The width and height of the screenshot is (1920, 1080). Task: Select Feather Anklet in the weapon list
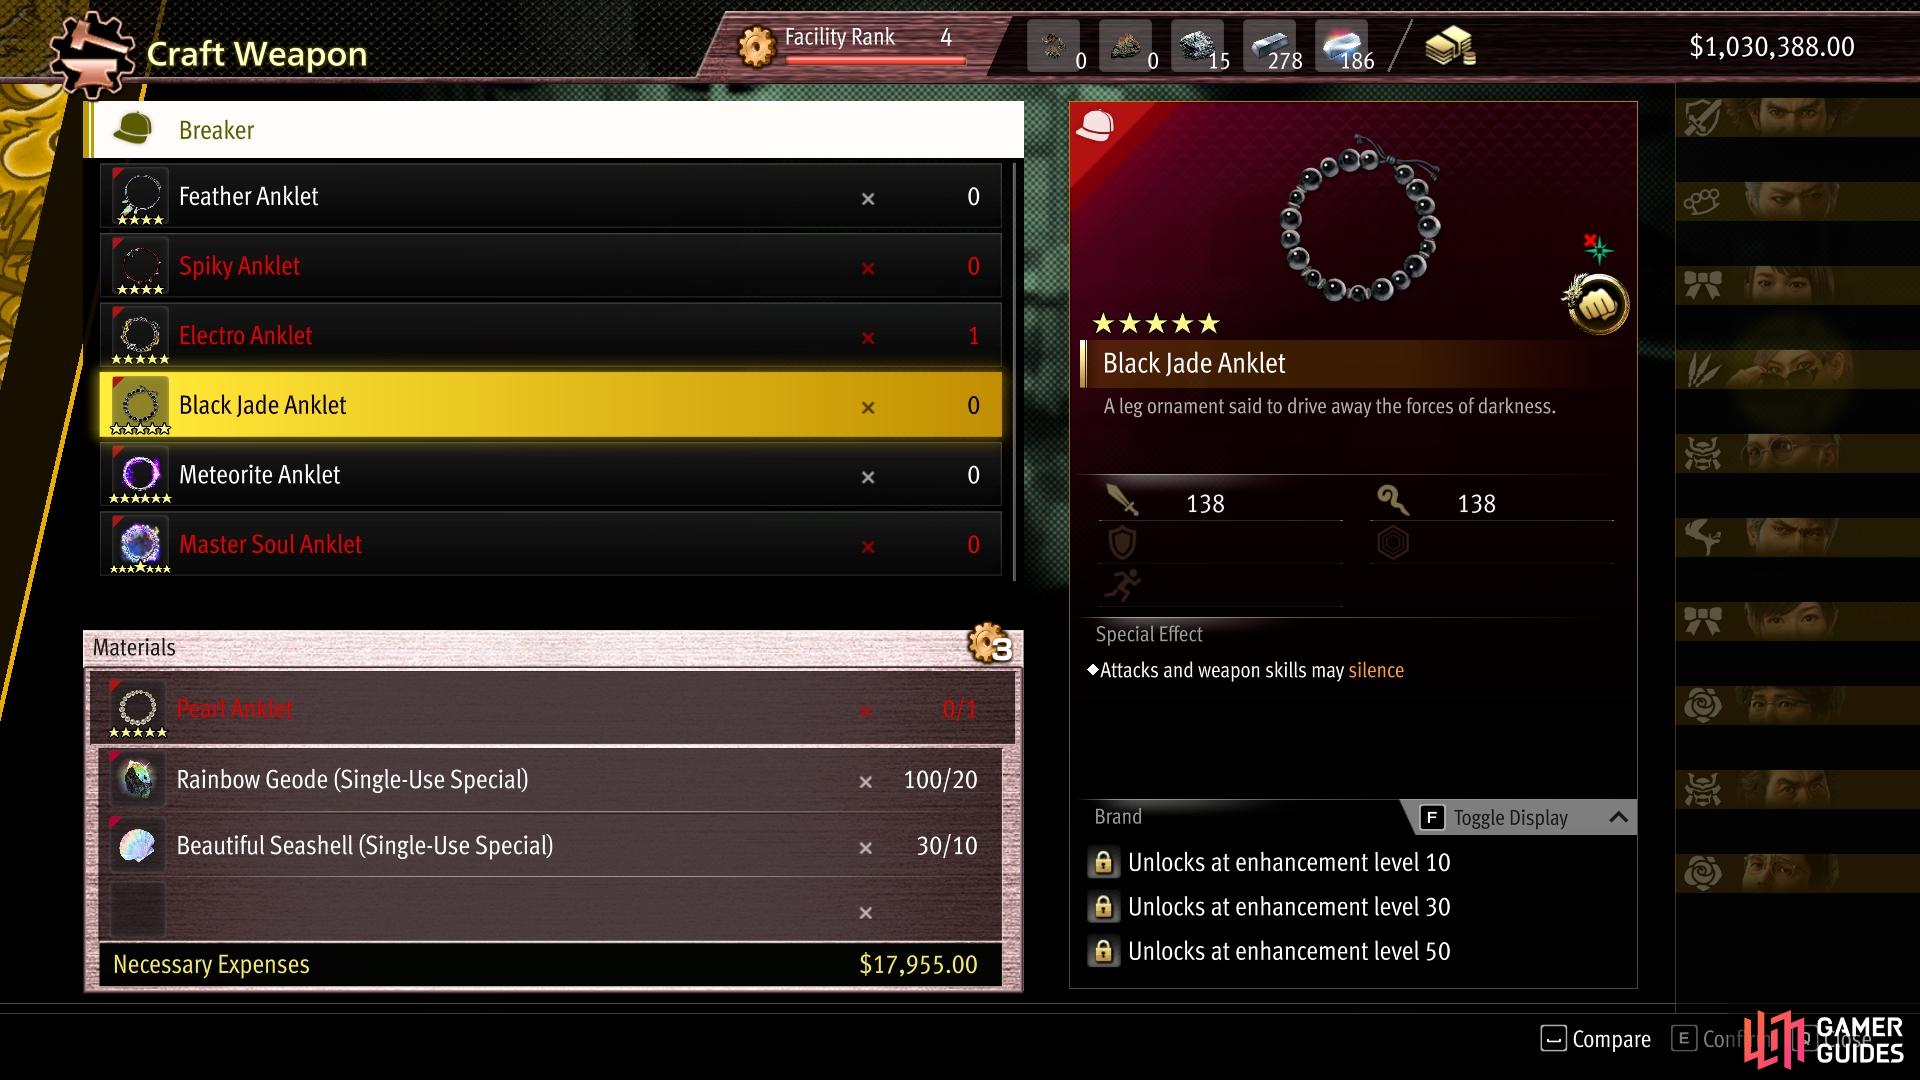point(550,197)
